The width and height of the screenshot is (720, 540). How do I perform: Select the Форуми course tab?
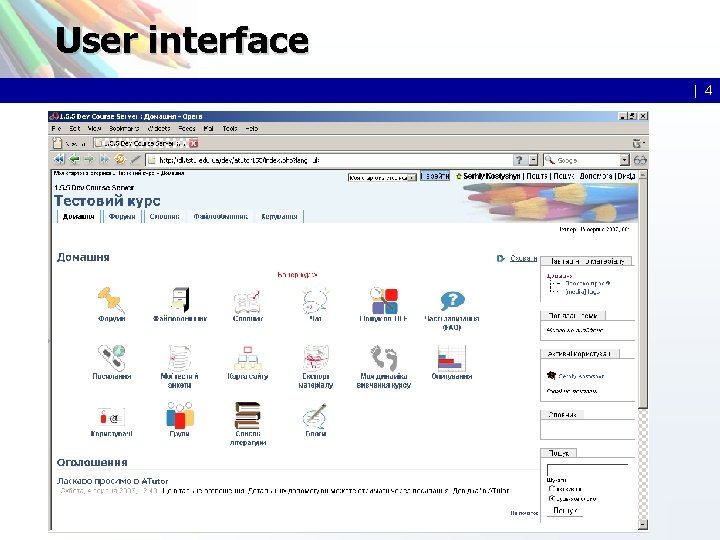coord(122,216)
